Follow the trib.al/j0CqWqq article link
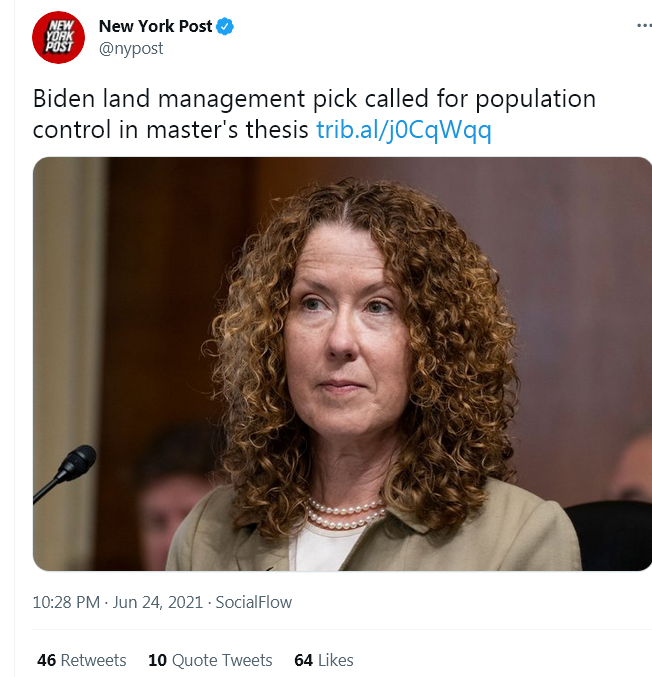Viewport: 652px width, 677px height. (404, 130)
